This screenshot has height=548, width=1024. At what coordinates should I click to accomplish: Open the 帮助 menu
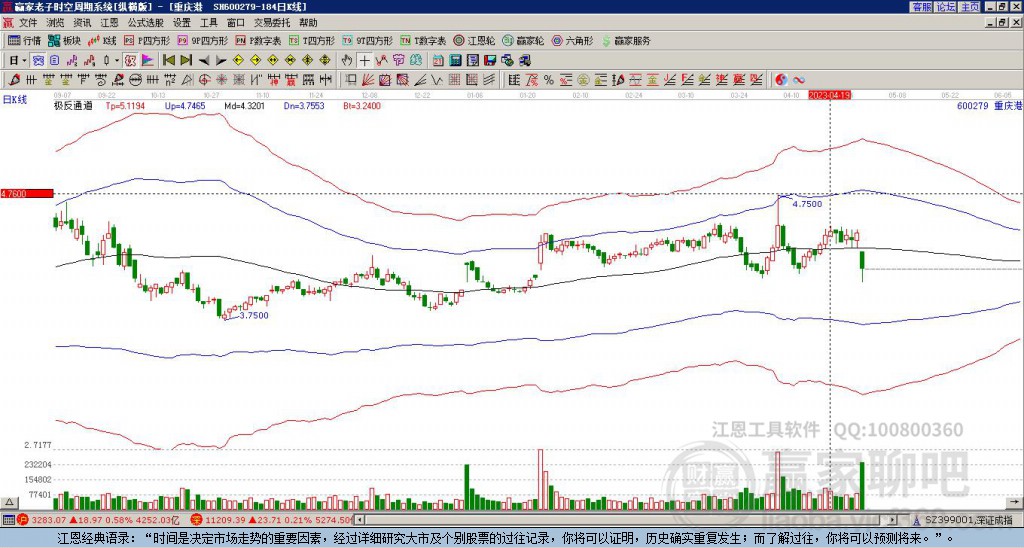coord(308,23)
